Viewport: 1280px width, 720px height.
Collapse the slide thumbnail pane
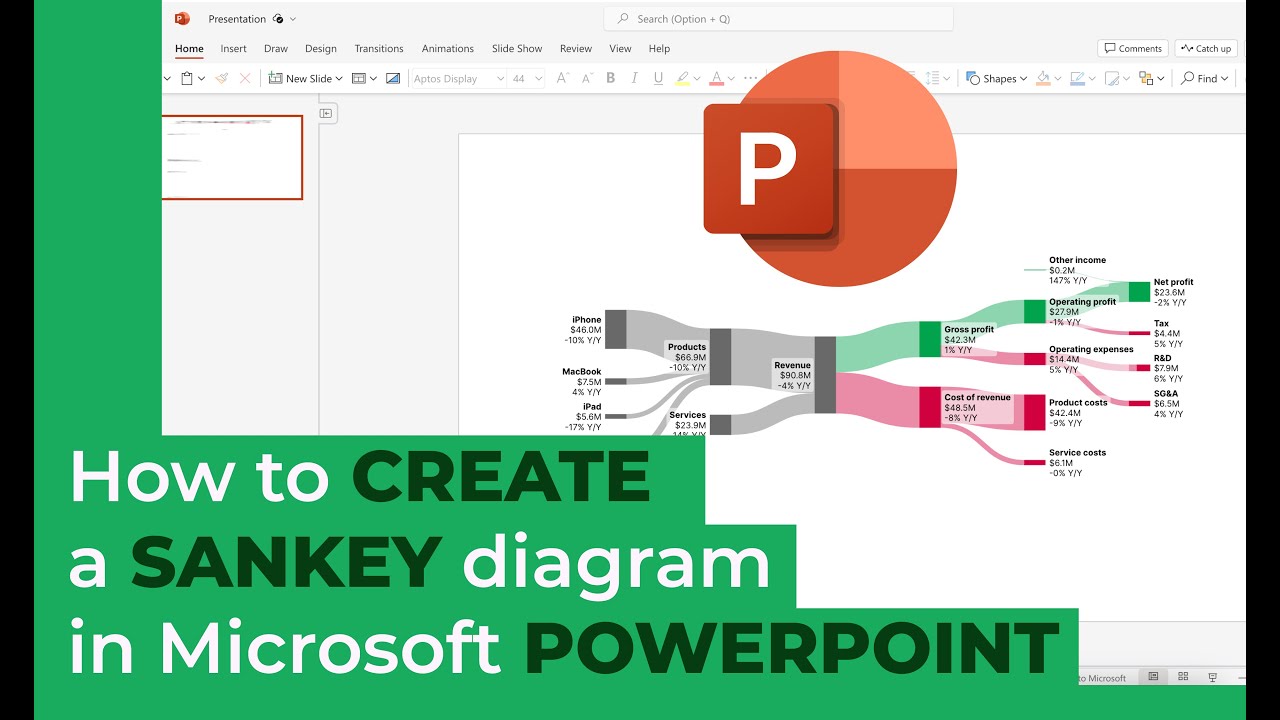point(326,114)
